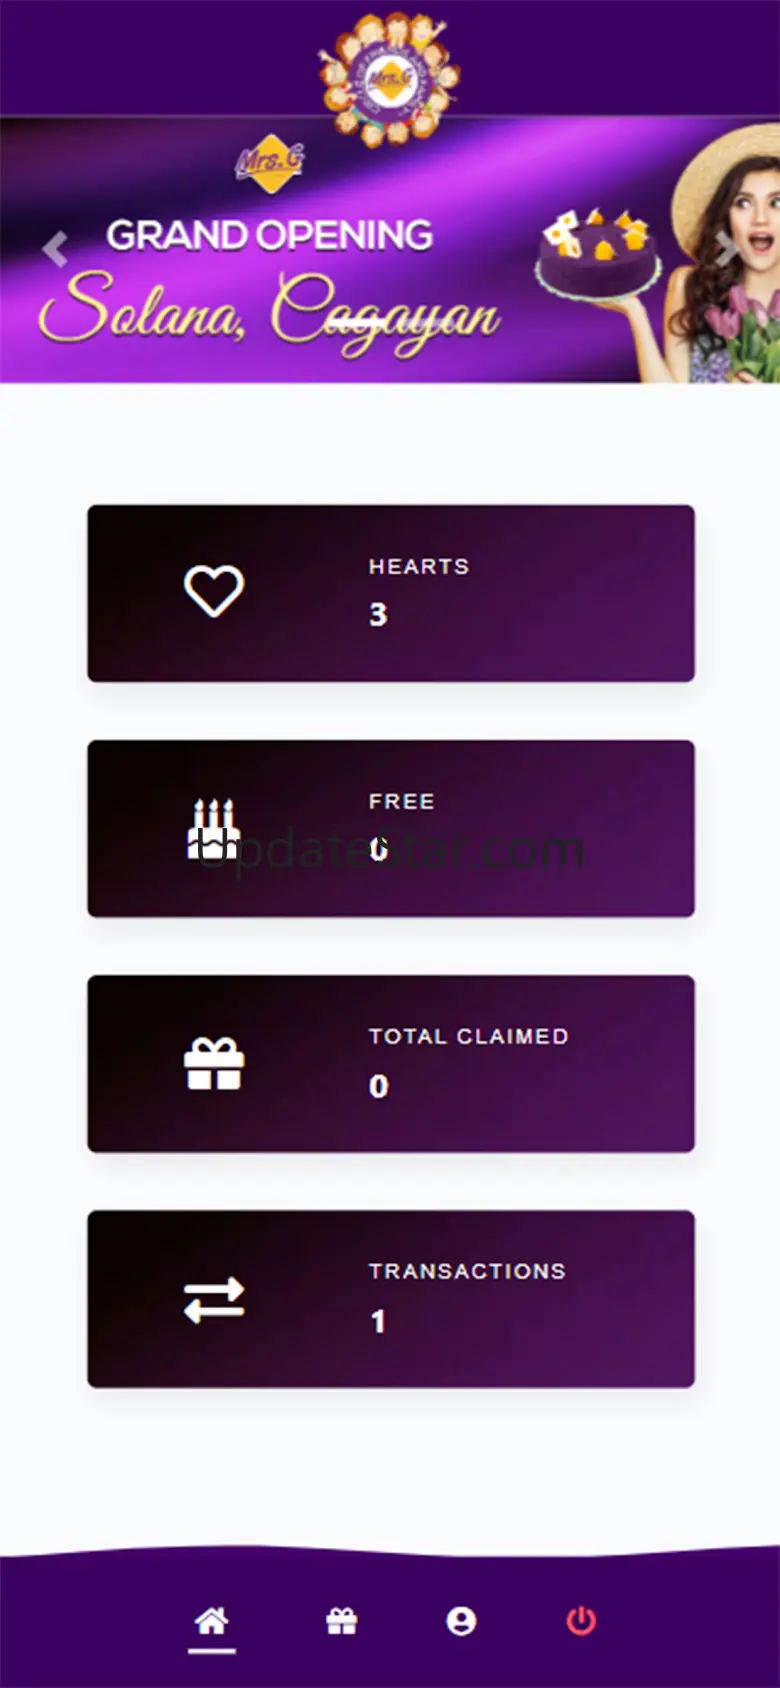
Task: Click the gift box icon beside Total Claimed
Action: pos(214,1063)
